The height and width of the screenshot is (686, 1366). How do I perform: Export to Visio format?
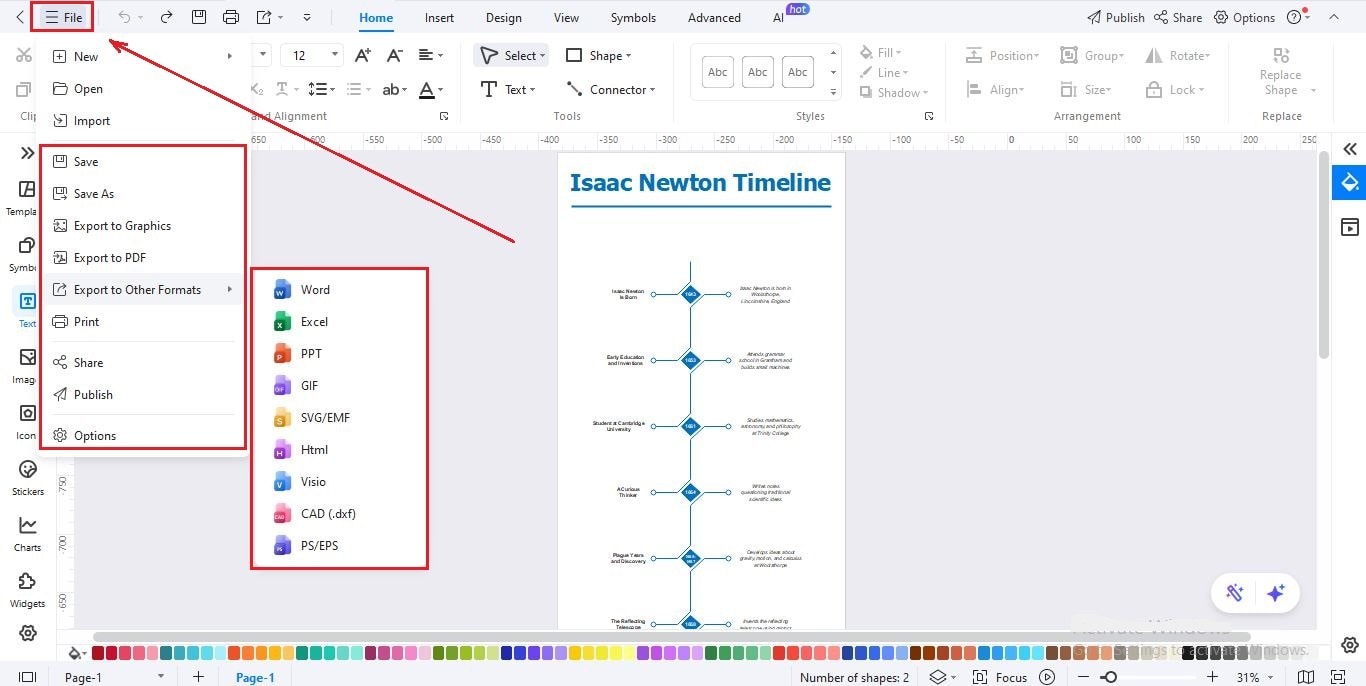pos(339,482)
